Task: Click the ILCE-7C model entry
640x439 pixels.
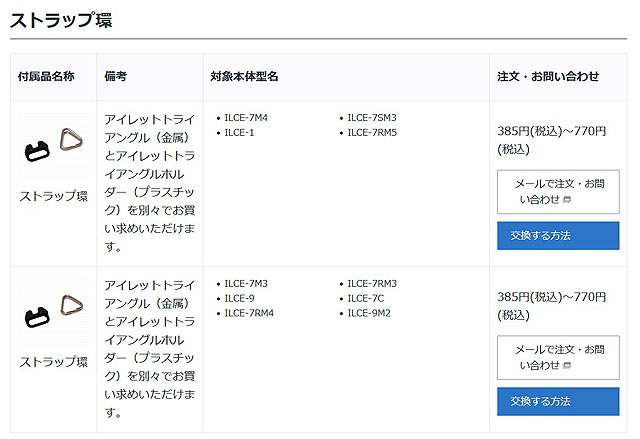Action: (x=365, y=298)
